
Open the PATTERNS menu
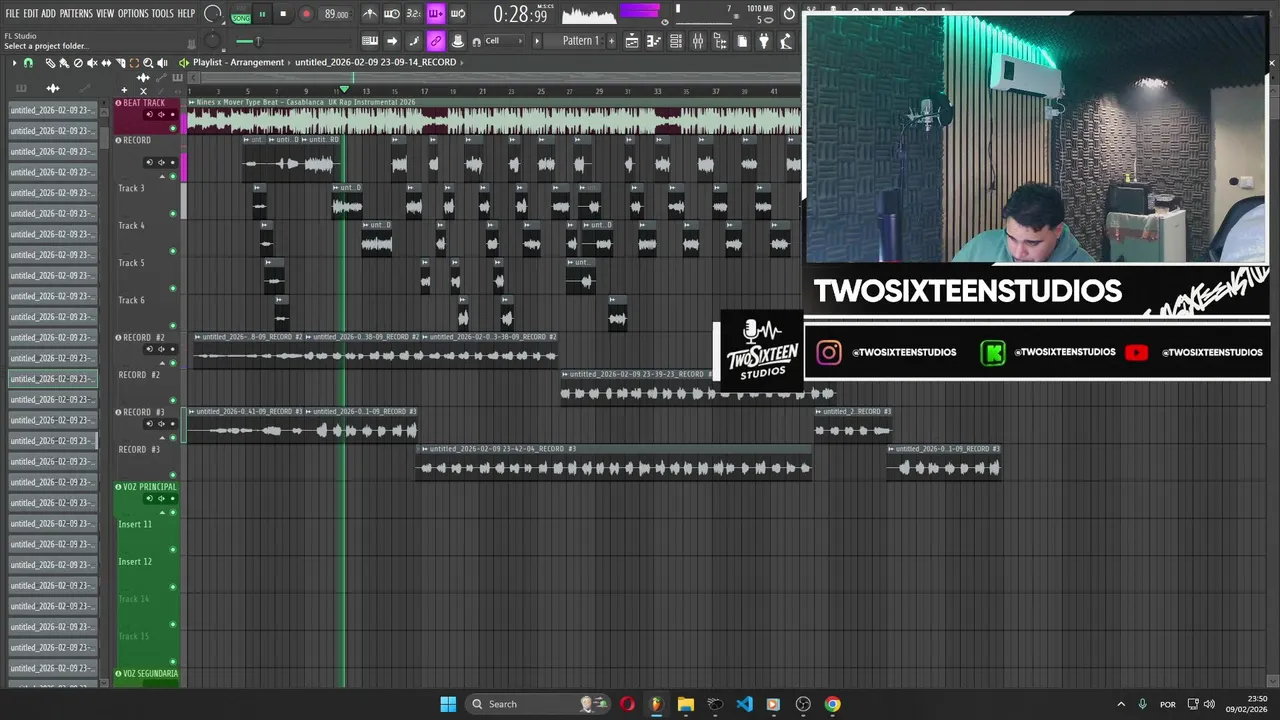click(76, 14)
